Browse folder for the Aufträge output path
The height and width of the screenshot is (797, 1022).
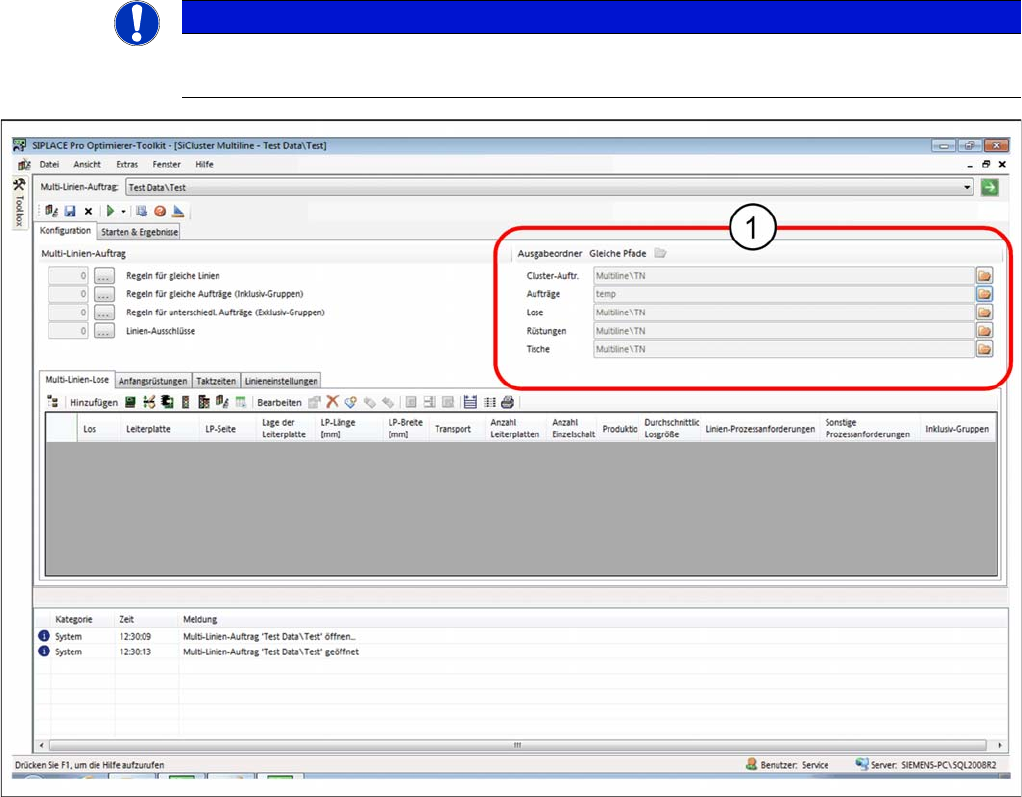click(x=984, y=294)
